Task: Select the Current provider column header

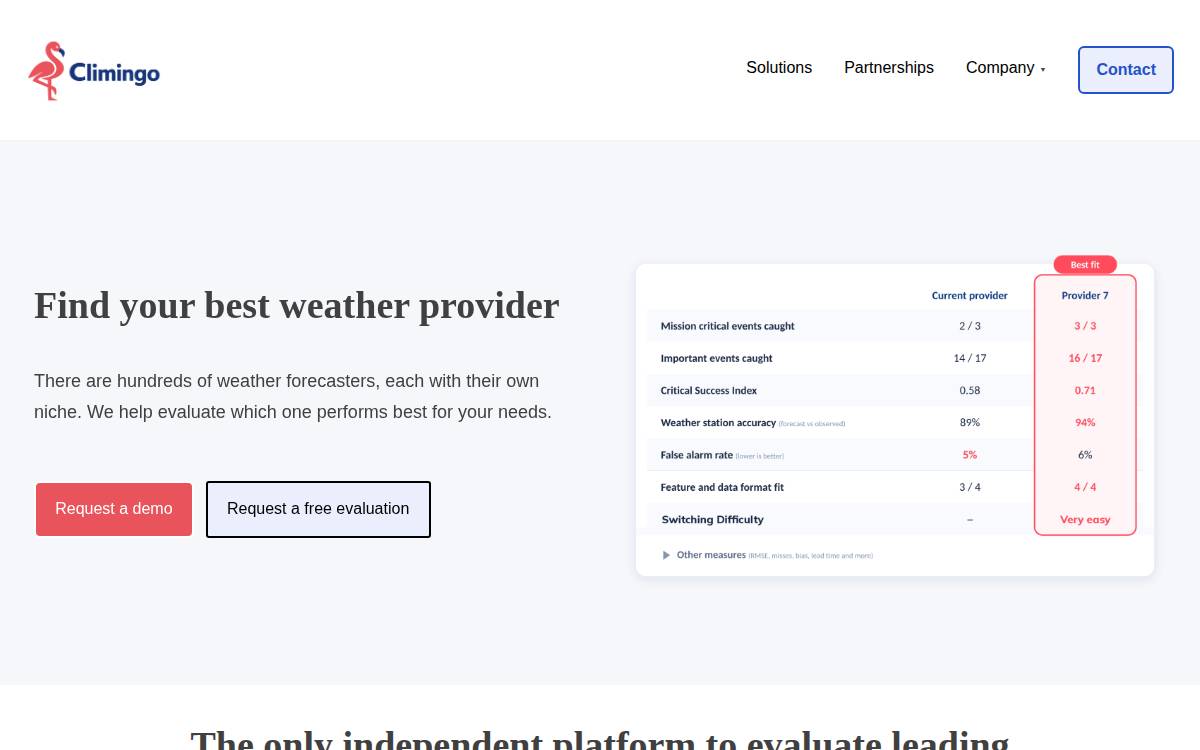Action: 970,296
